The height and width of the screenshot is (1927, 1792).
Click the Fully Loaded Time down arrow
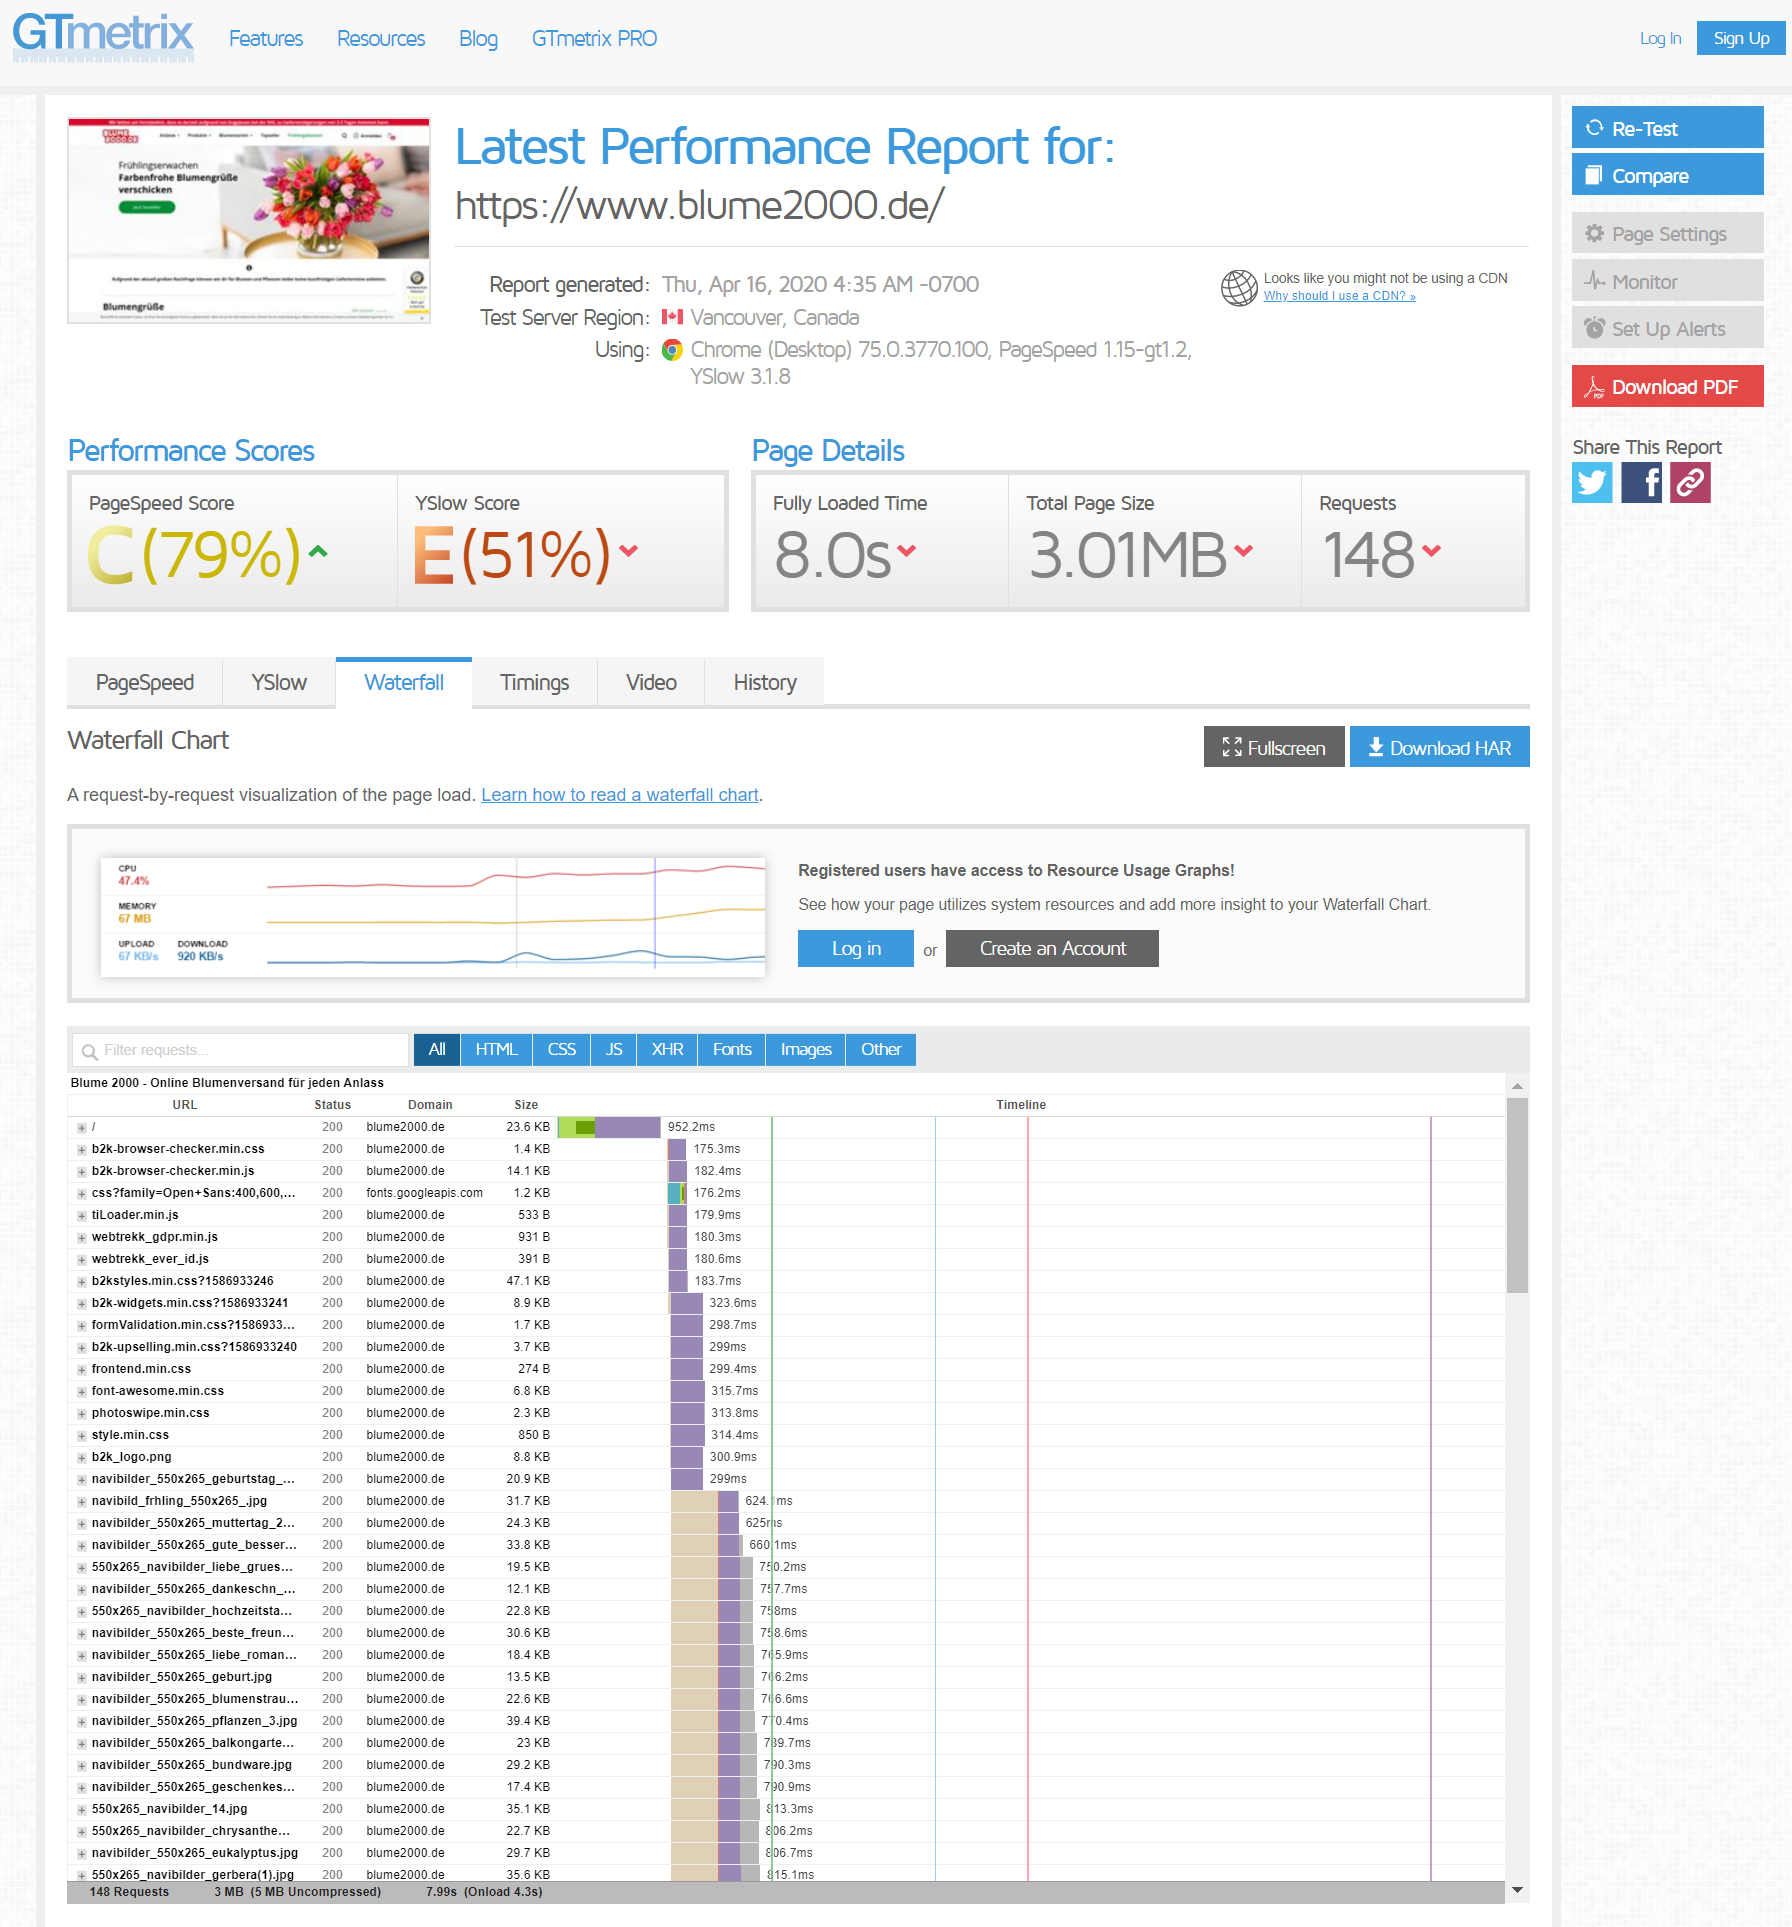(906, 550)
